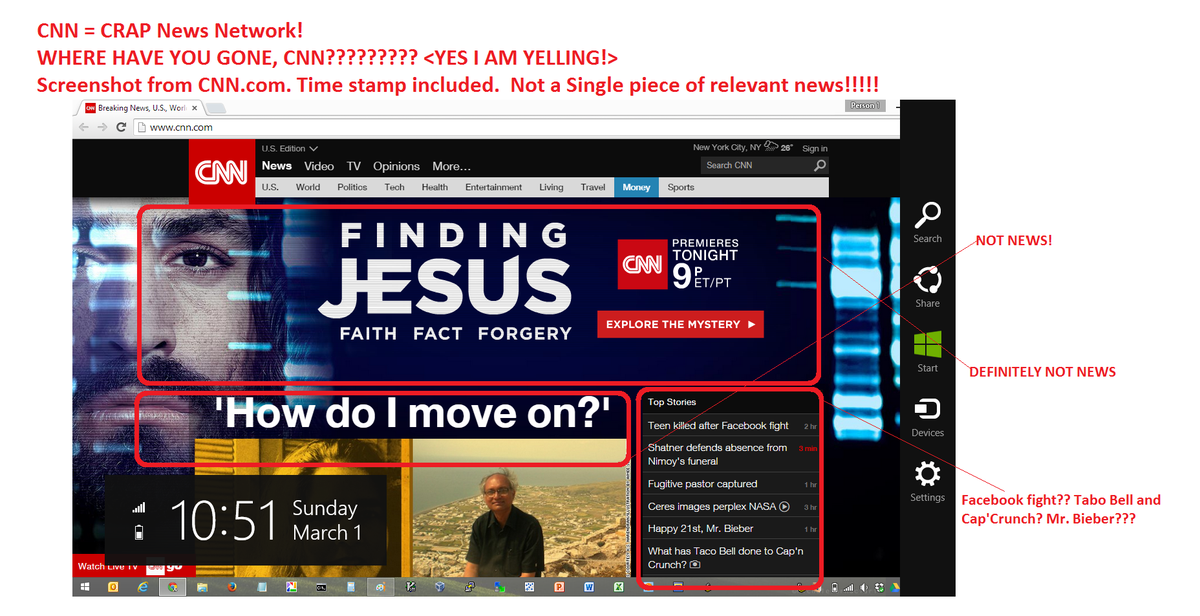Viewport: 1200px width, 616px height.
Task: Click the Start charm
Action: 927,352
